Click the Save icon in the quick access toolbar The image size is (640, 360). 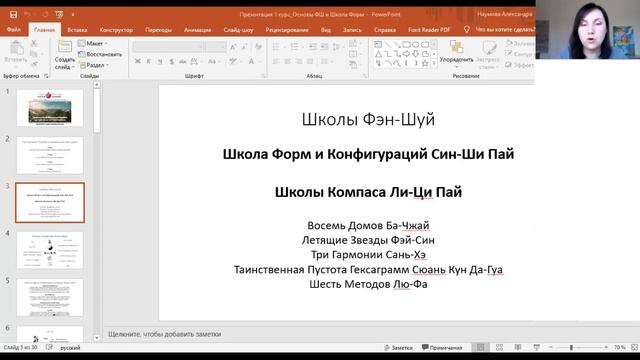click(13, 15)
